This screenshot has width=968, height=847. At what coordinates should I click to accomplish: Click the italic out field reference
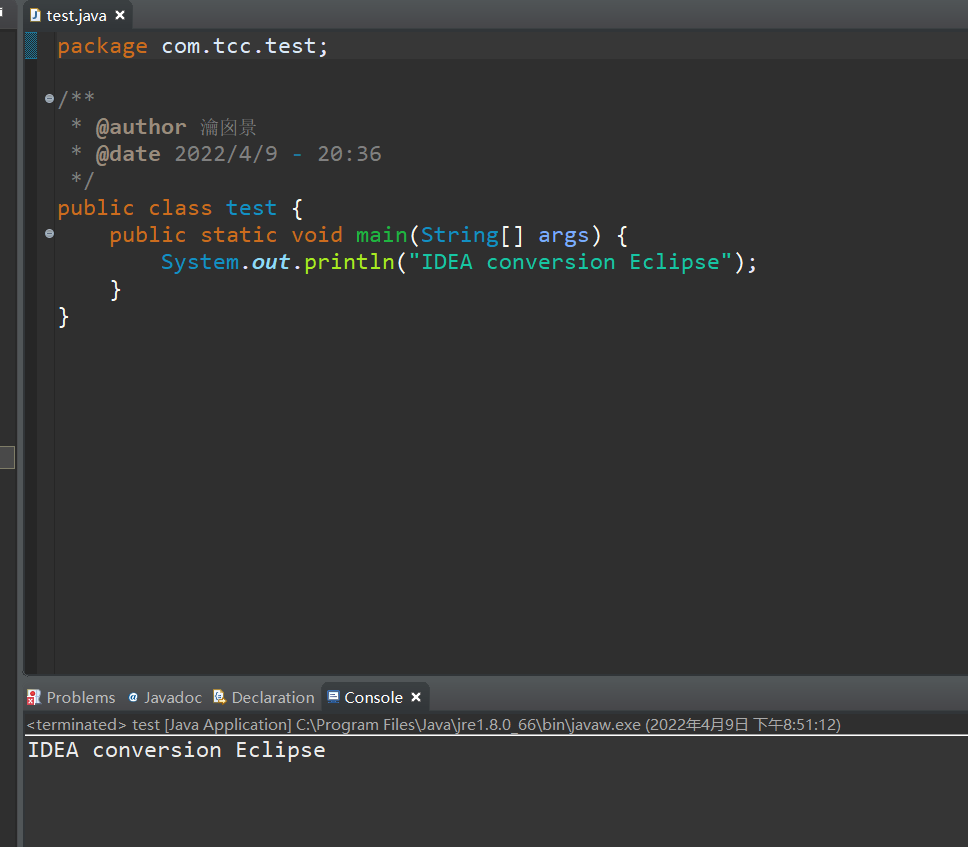tap(271, 262)
